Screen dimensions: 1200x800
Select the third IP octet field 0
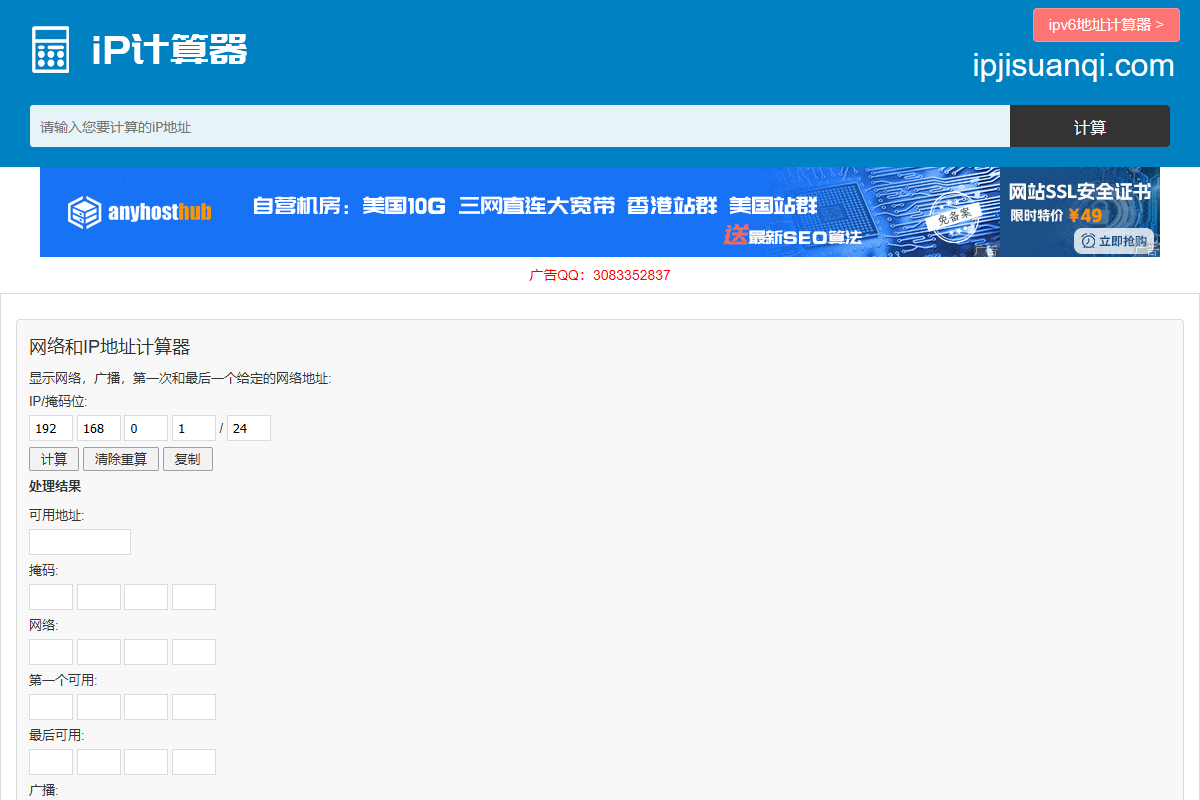[x=146, y=428]
